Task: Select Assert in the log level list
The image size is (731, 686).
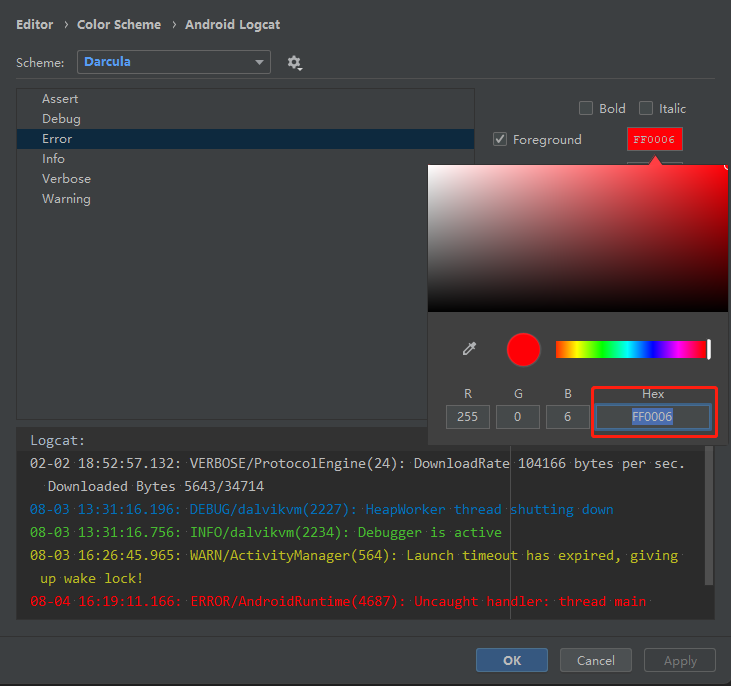Action: click(x=245, y=99)
